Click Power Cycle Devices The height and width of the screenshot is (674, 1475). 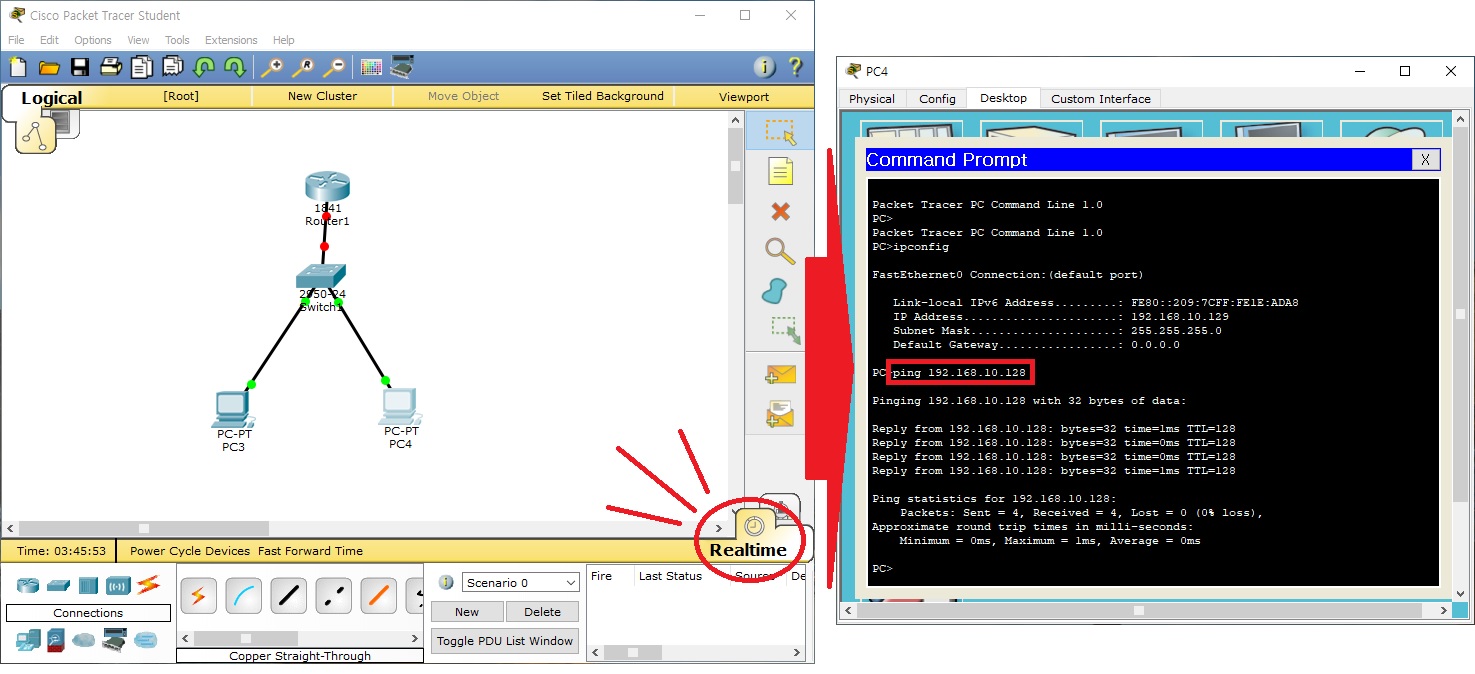190,551
